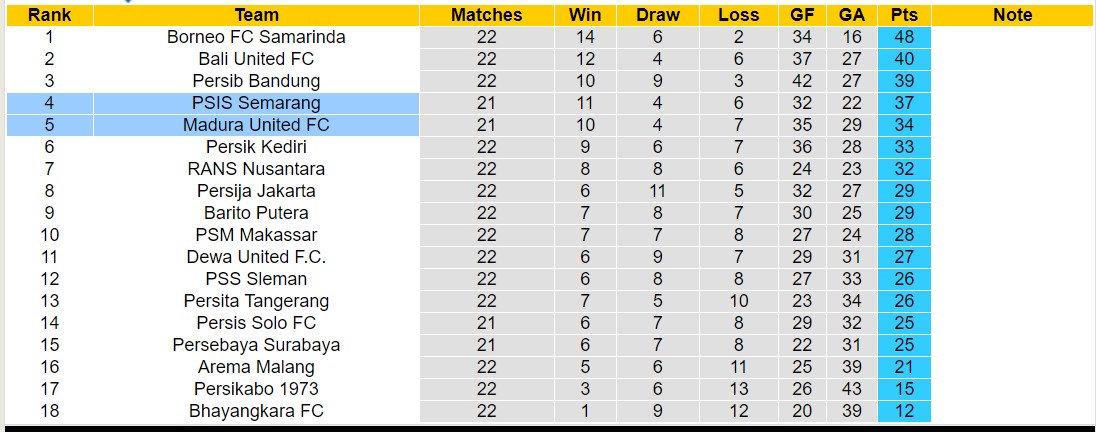
Task: Open the Bali United FC team link
Action: (256, 59)
